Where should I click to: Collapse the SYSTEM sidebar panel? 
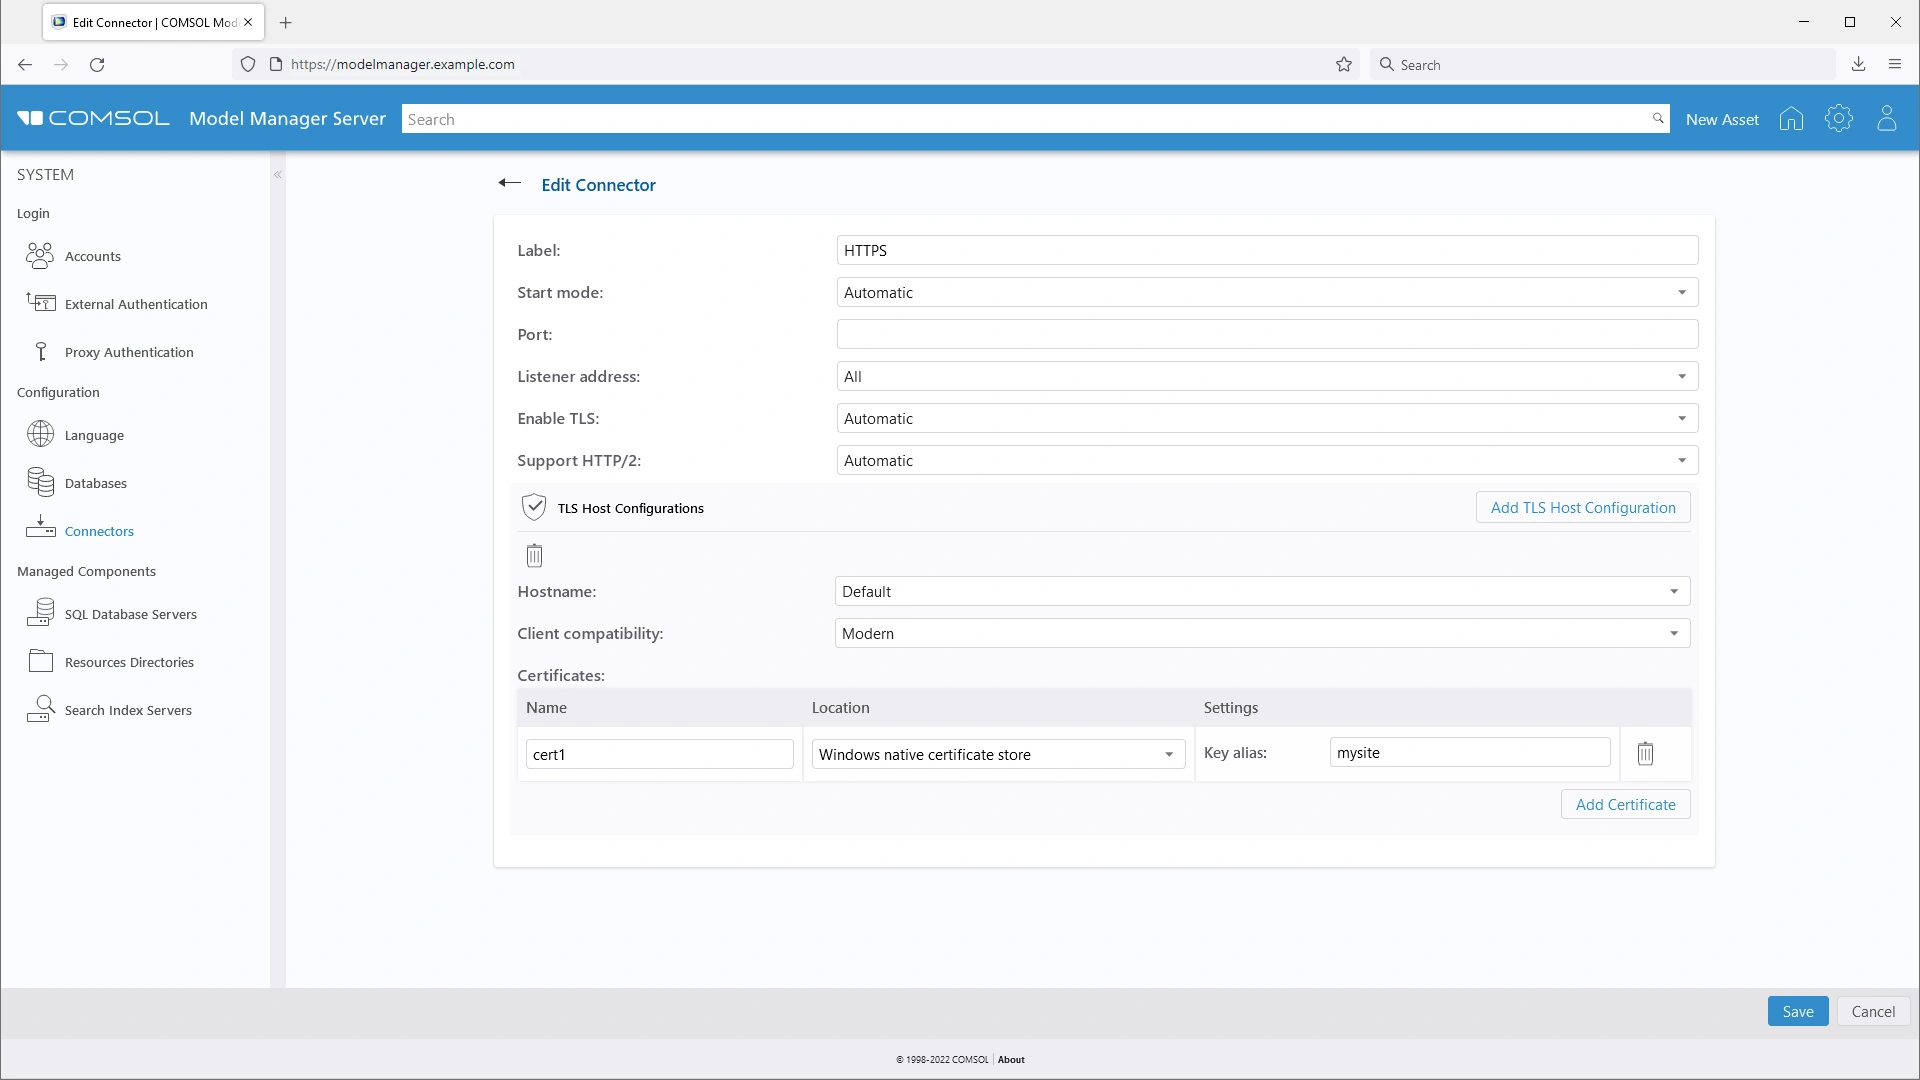tap(278, 175)
